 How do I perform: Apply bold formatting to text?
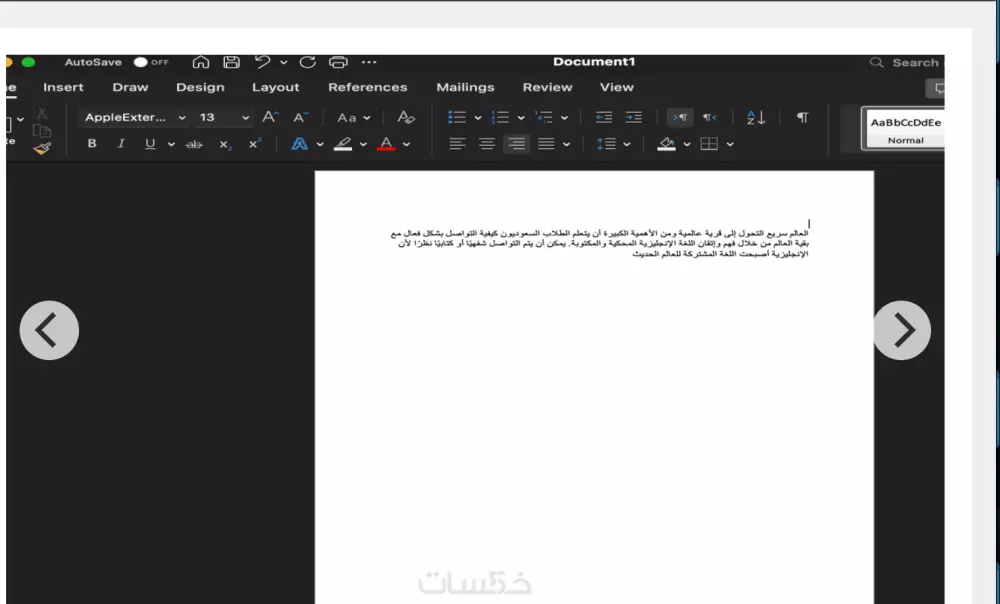pos(92,143)
